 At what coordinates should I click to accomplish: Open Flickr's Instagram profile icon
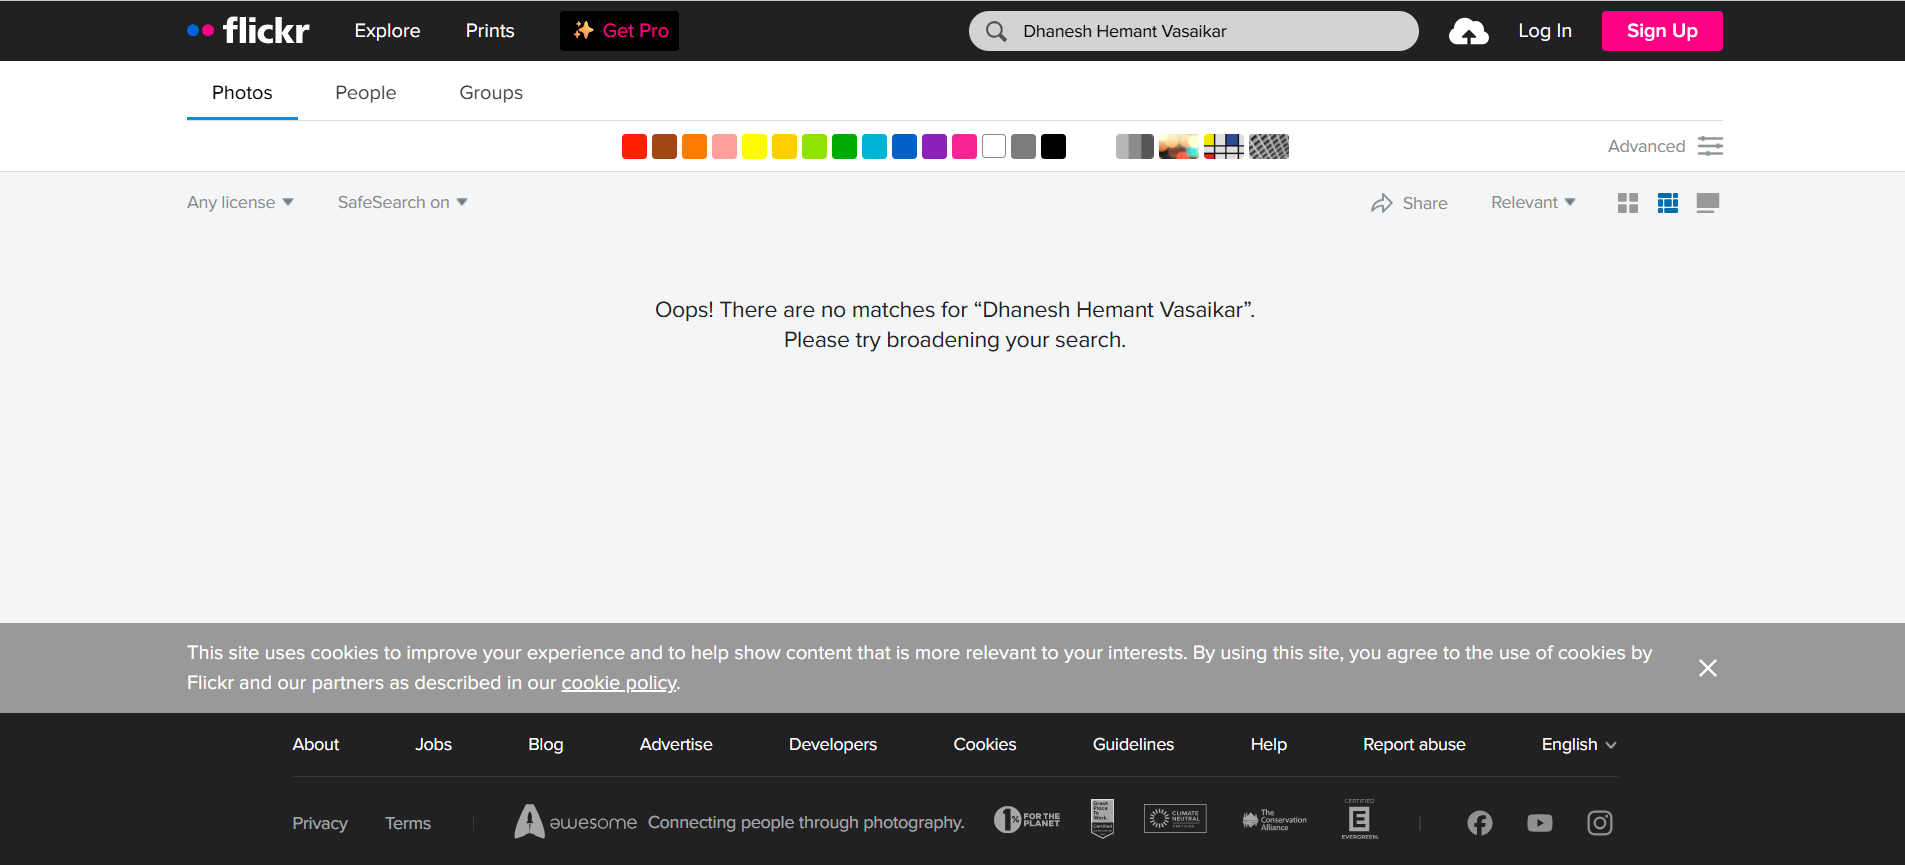(1600, 823)
